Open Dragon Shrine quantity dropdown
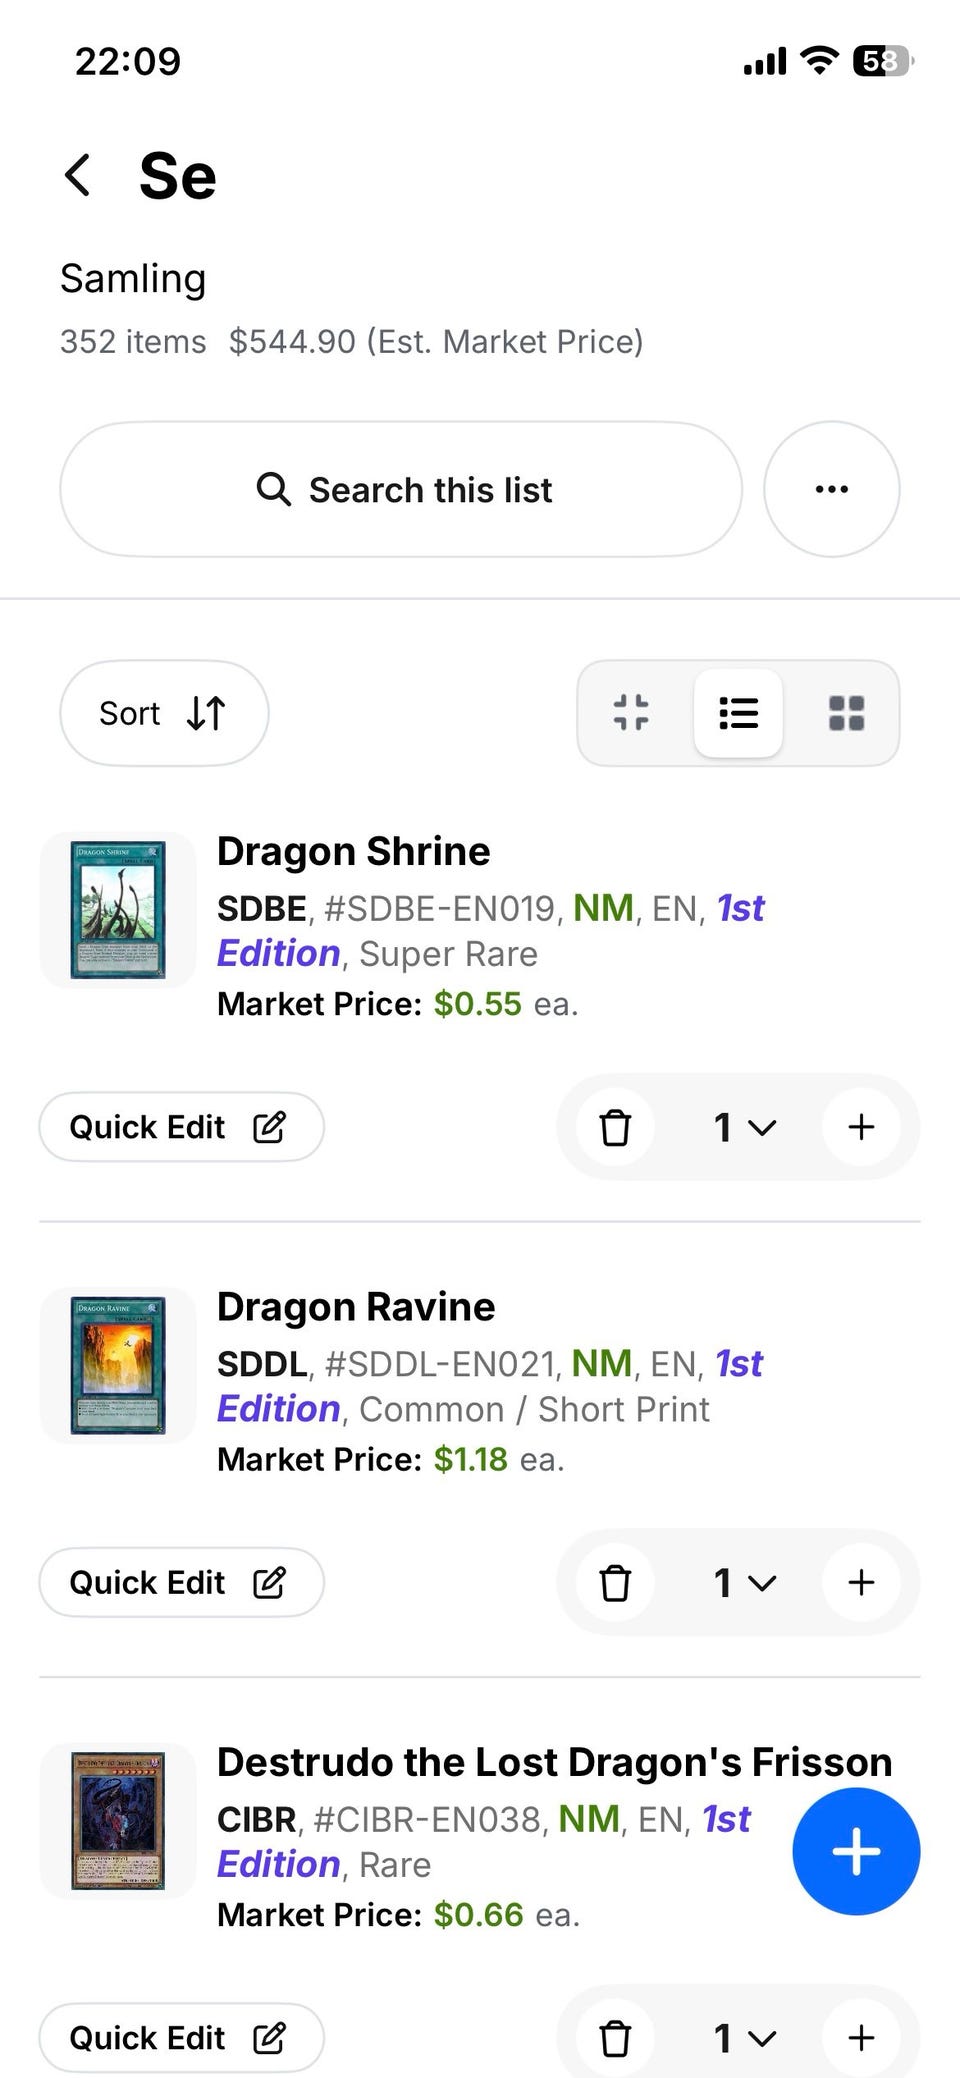This screenshot has height=2078, width=960. click(x=744, y=1127)
